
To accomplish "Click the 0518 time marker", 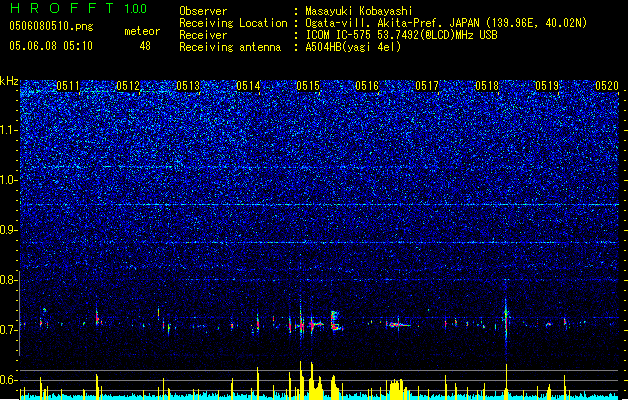I will click(x=487, y=86).
